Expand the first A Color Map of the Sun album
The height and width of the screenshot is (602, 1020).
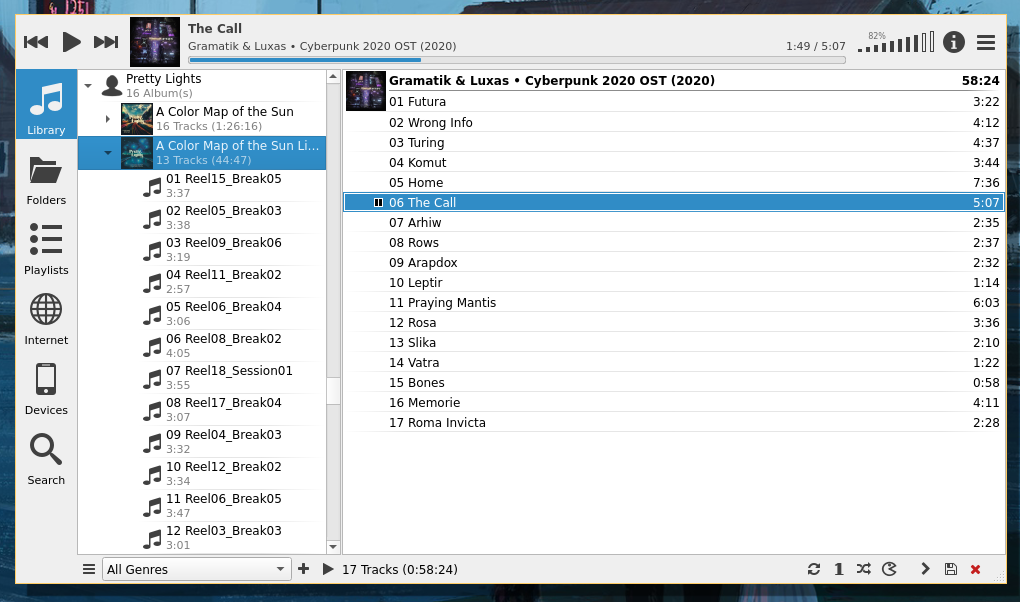tap(108, 119)
